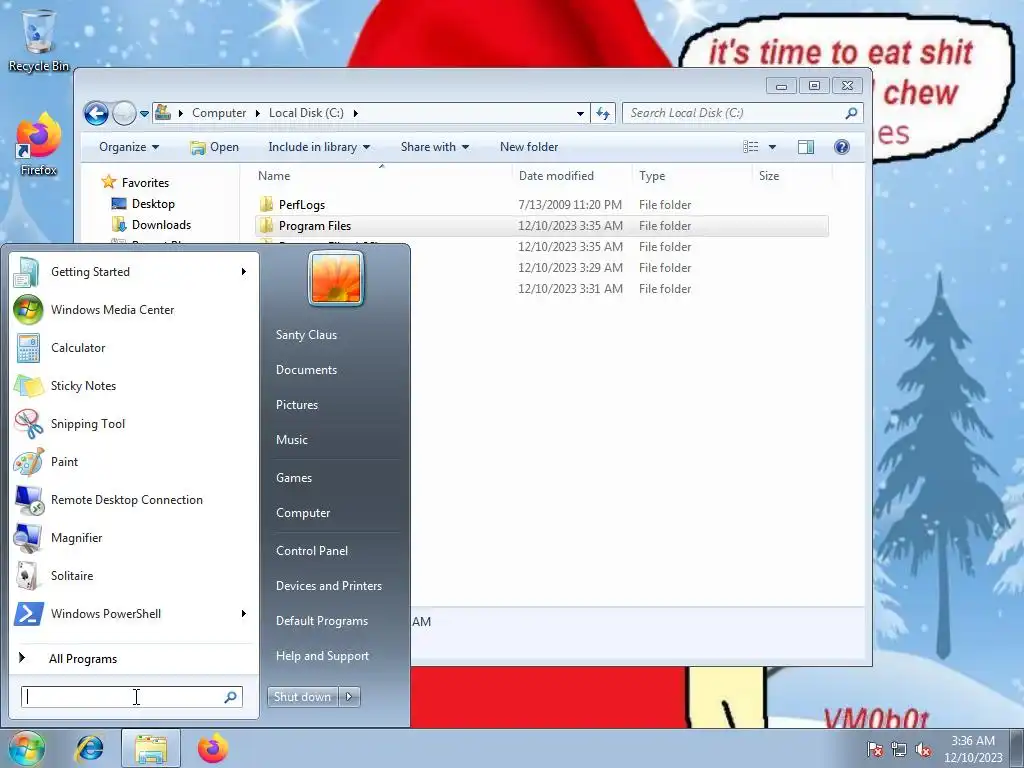Screen dimensions: 1024x768
Task: Expand the address bar history dropdown
Action: click(580, 114)
